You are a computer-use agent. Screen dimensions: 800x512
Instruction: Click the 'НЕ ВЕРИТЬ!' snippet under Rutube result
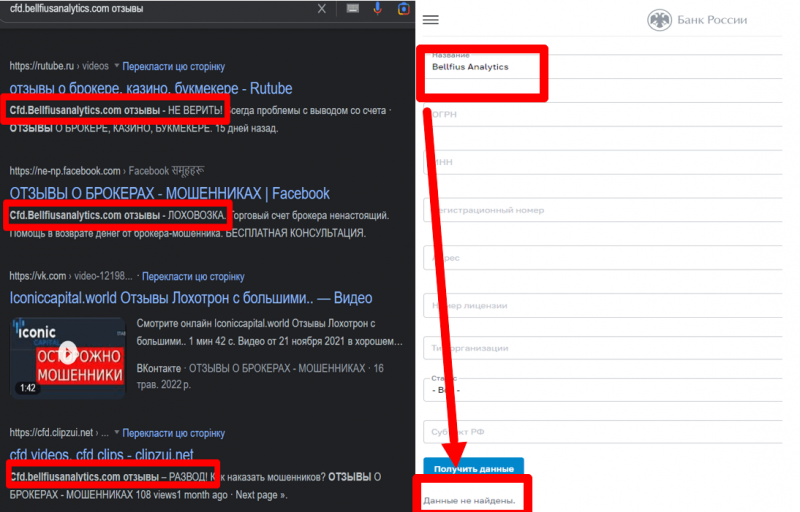click(x=195, y=110)
